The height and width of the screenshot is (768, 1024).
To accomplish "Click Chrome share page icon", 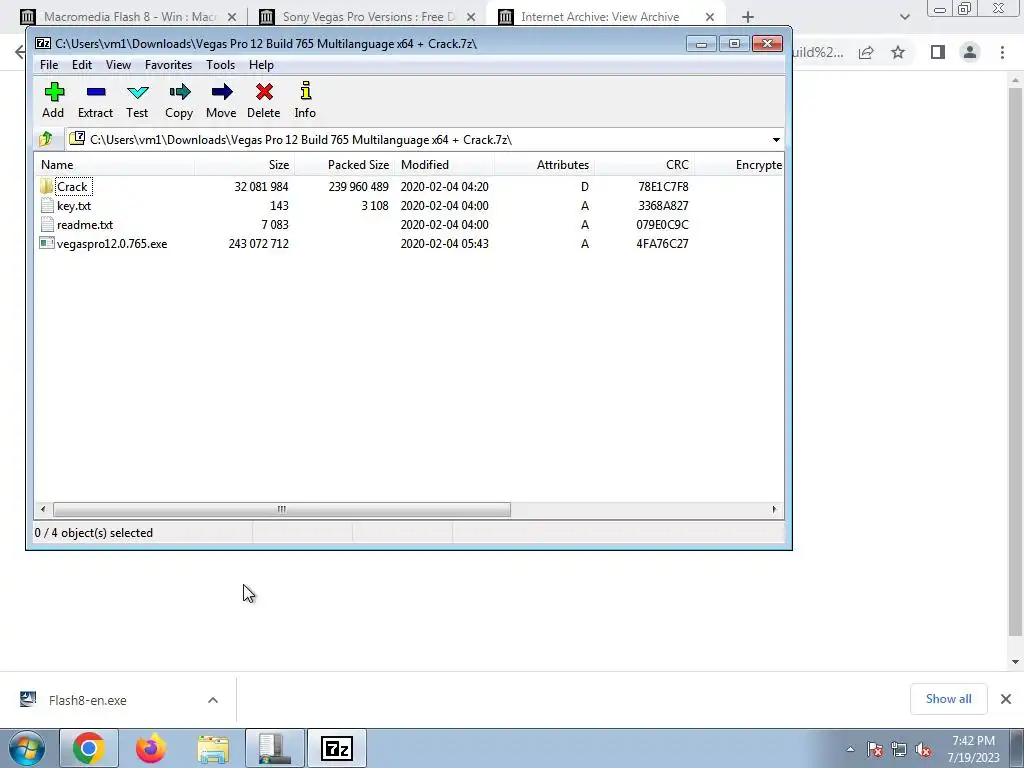I will tap(866, 52).
